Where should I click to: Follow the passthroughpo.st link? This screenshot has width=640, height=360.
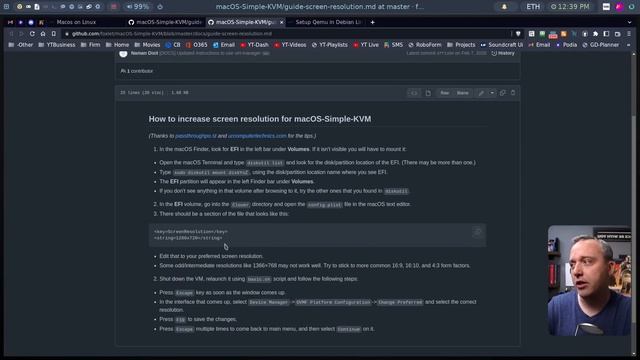(196, 136)
